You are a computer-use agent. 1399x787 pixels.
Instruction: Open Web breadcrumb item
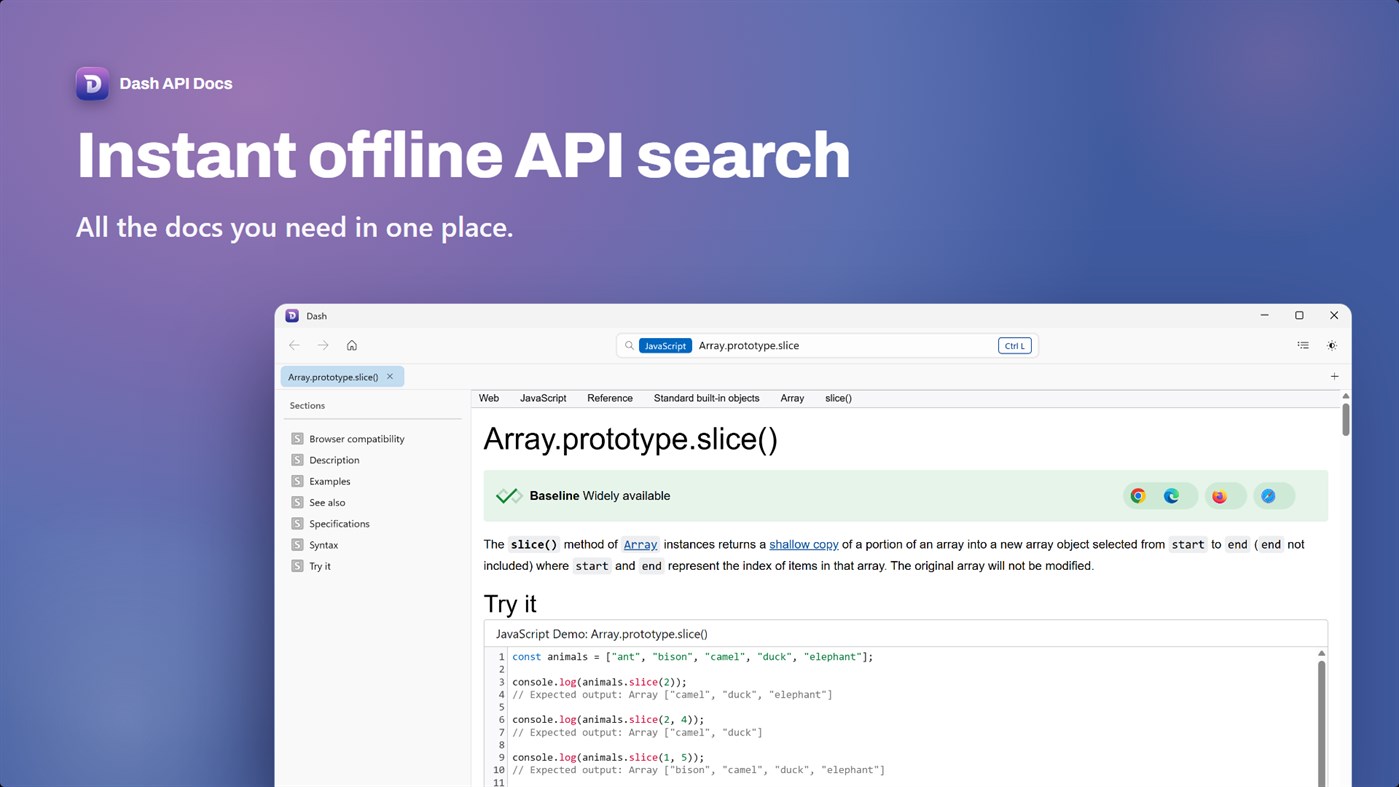point(489,398)
